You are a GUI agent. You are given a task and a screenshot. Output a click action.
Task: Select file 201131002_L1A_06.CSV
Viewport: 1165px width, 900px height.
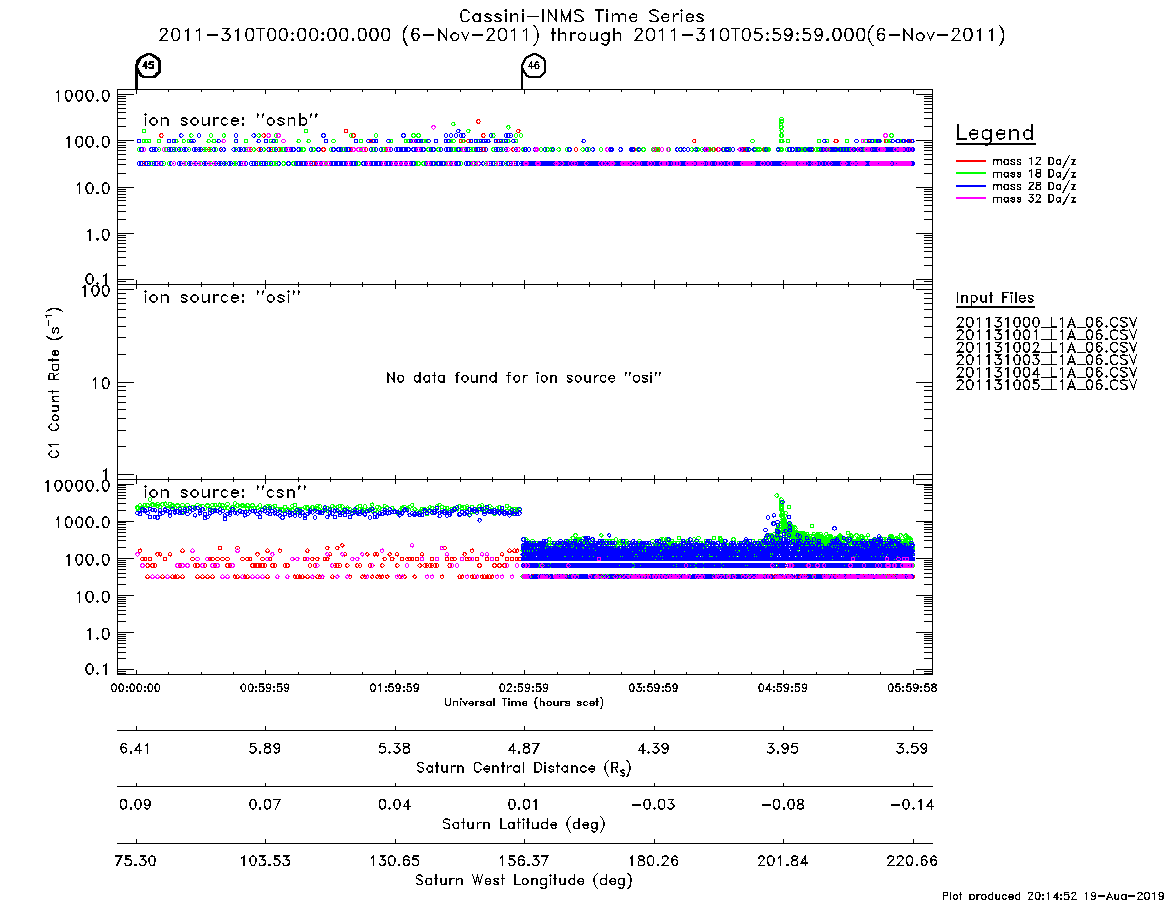pos(1046,348)
